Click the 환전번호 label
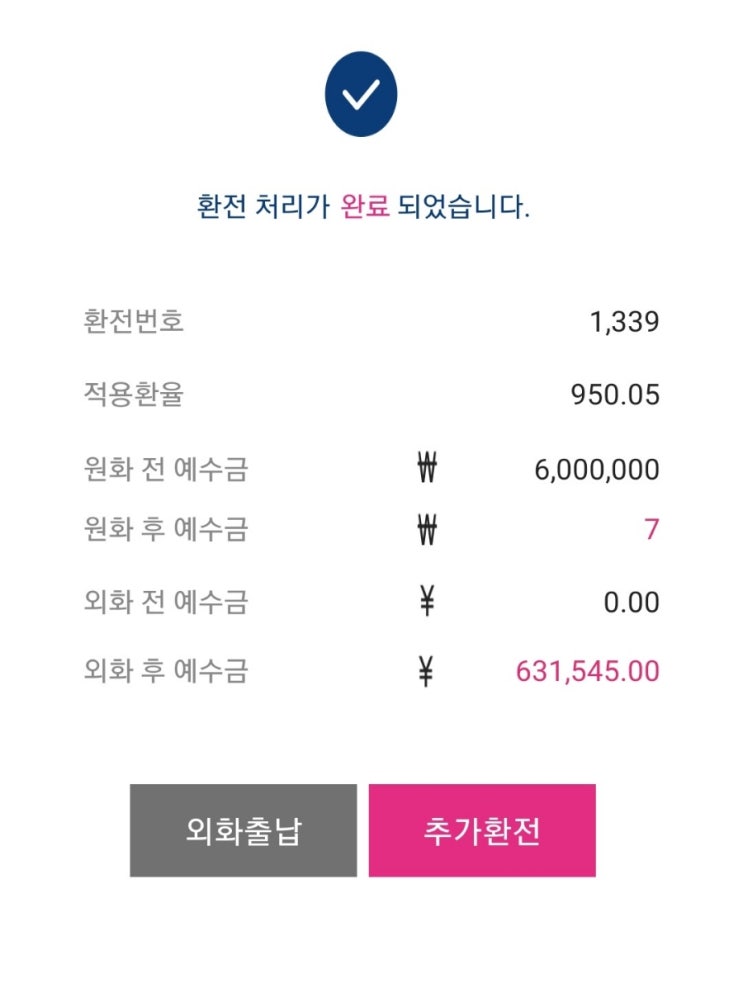This screenshot has height=1007, width=743. (134, 321)
